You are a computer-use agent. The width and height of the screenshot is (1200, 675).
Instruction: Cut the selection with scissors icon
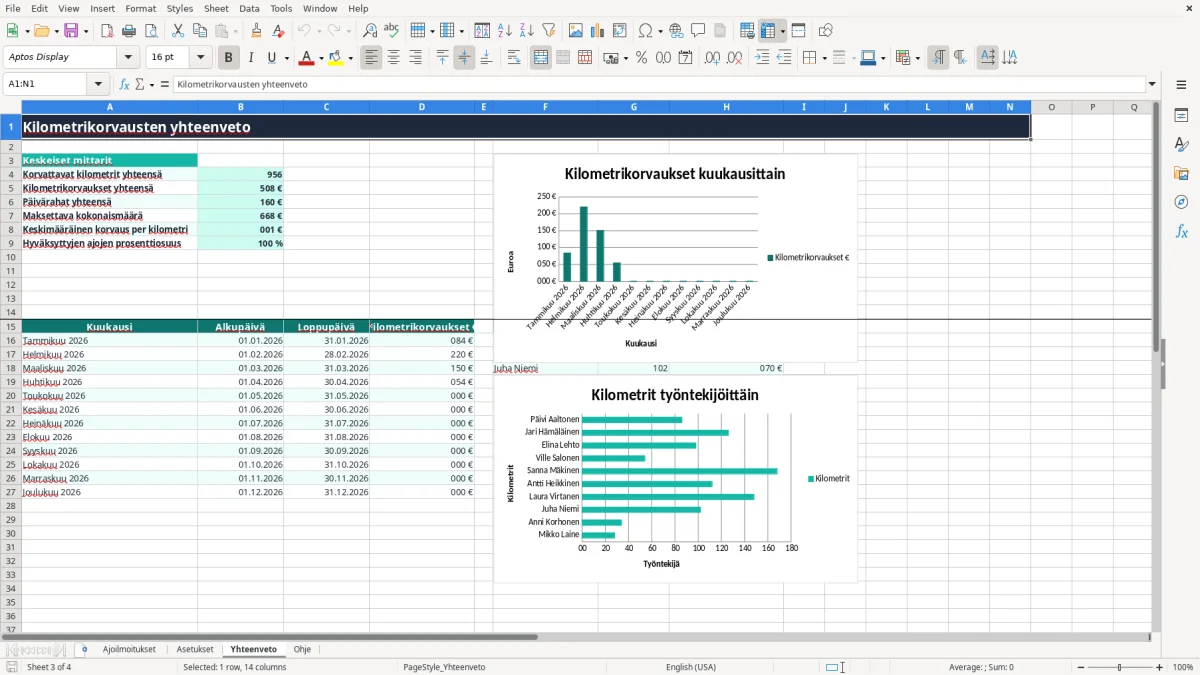177,31
